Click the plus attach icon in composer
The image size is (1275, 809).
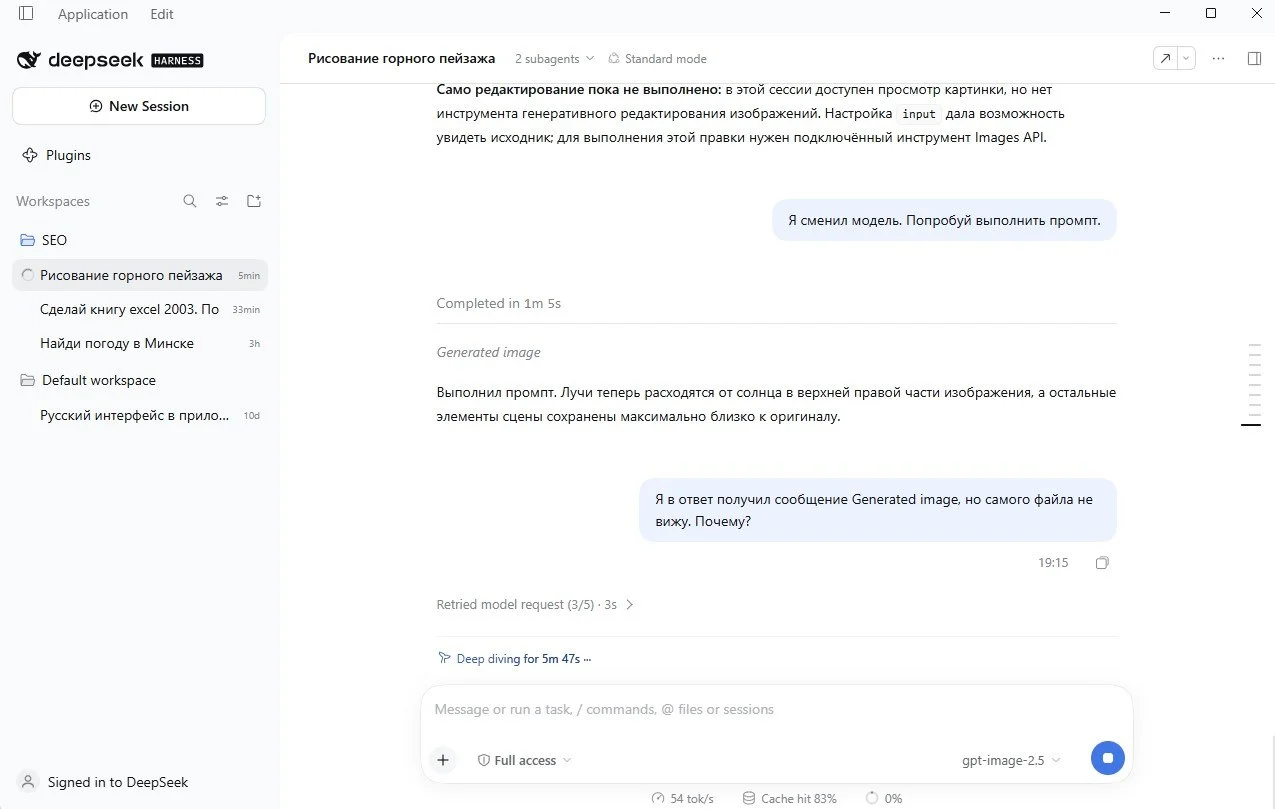[x=443, y=760]
